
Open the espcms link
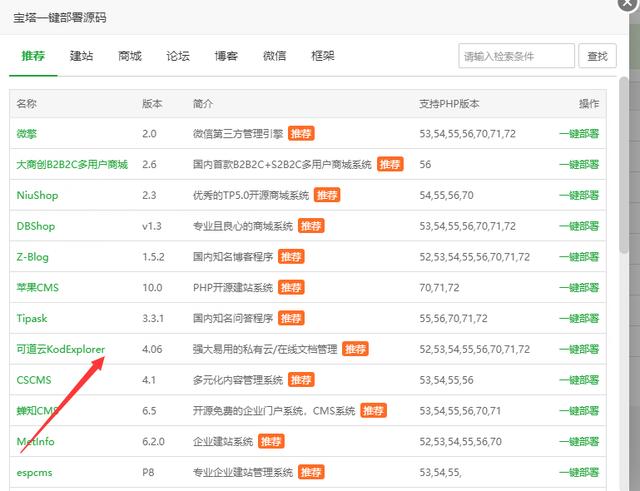pos(34,472)
